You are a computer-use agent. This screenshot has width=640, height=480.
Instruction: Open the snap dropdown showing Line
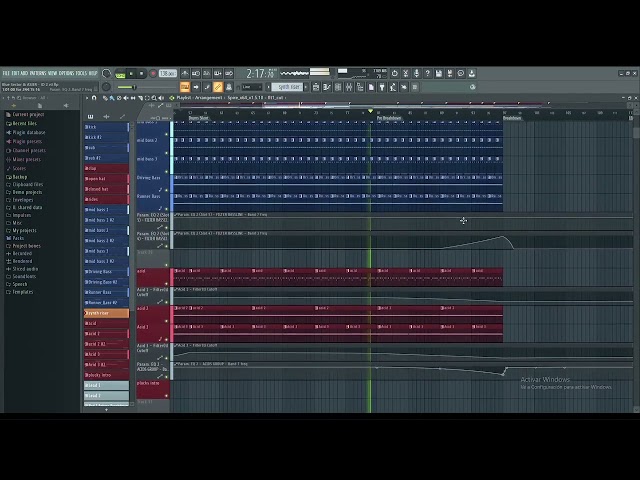251,87
